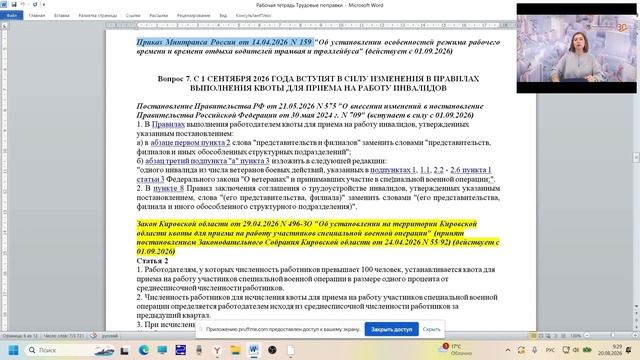Click the русский language indicator in status bar

pos(109,336)
